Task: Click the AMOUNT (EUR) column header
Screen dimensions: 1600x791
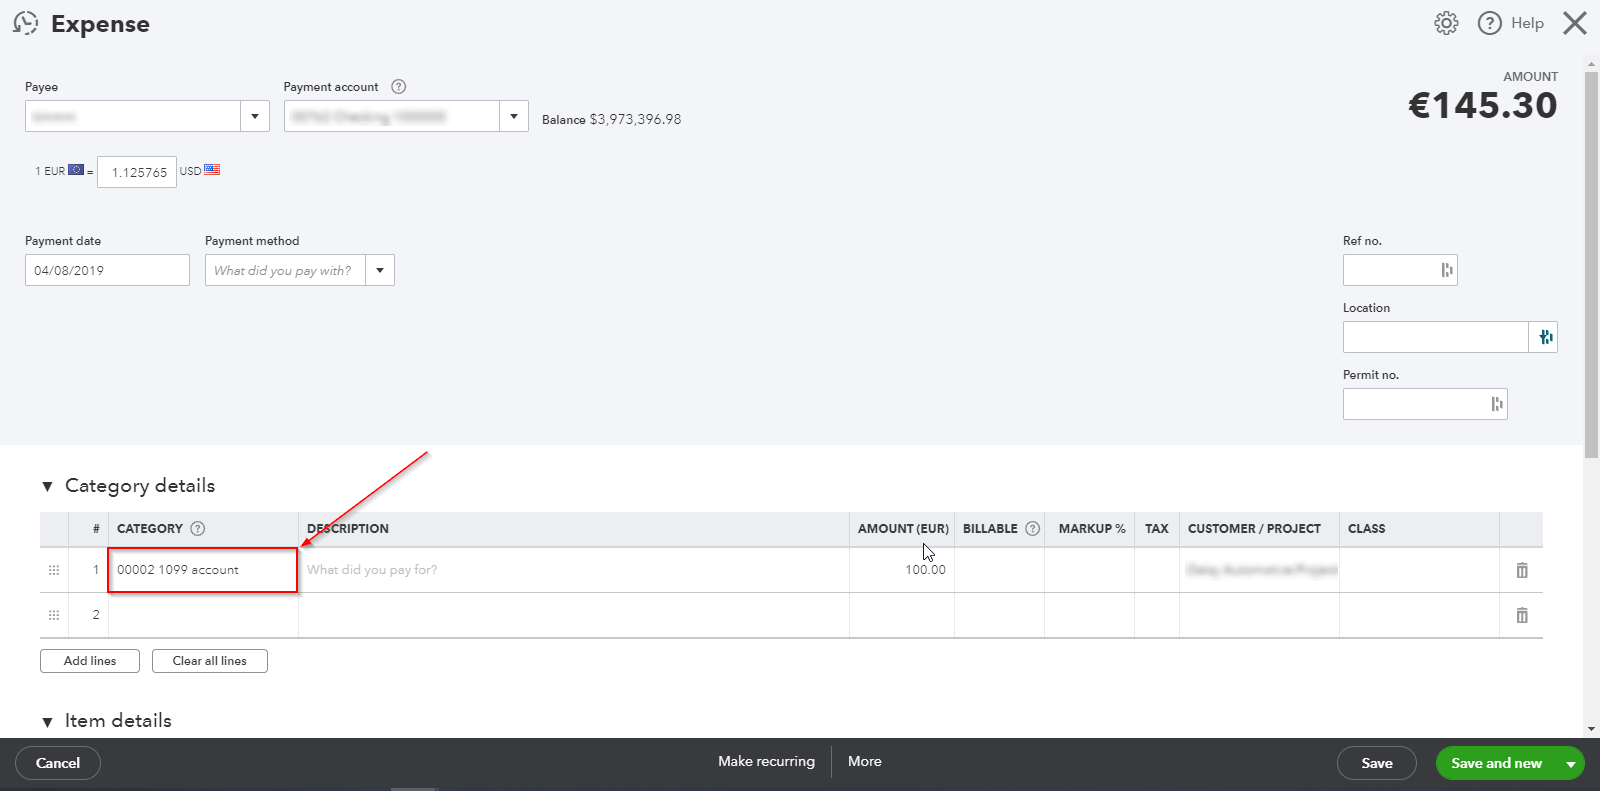Action: tap(903, 528)
